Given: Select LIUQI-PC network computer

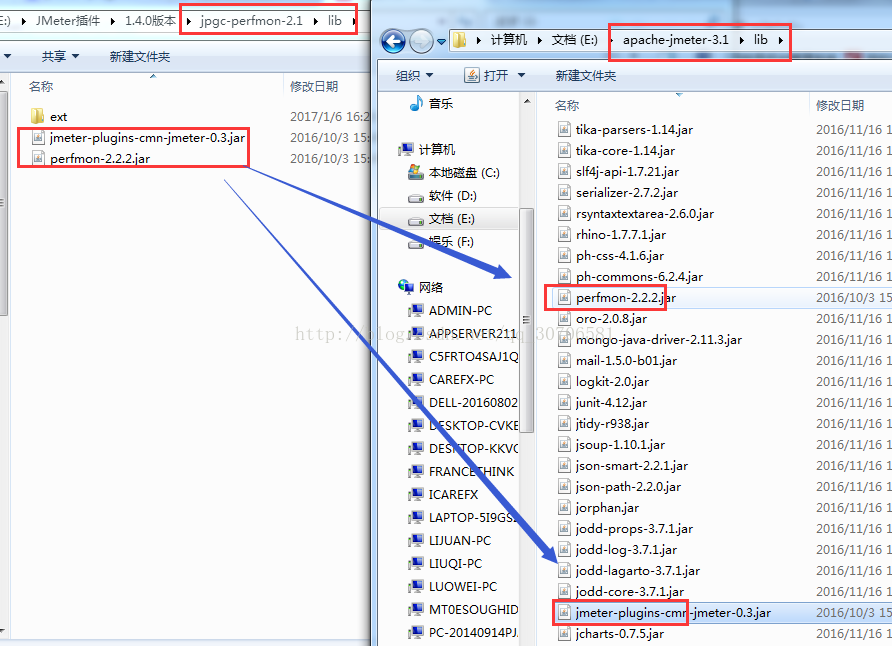Looking at the screenshot, I should pos(445,564).
